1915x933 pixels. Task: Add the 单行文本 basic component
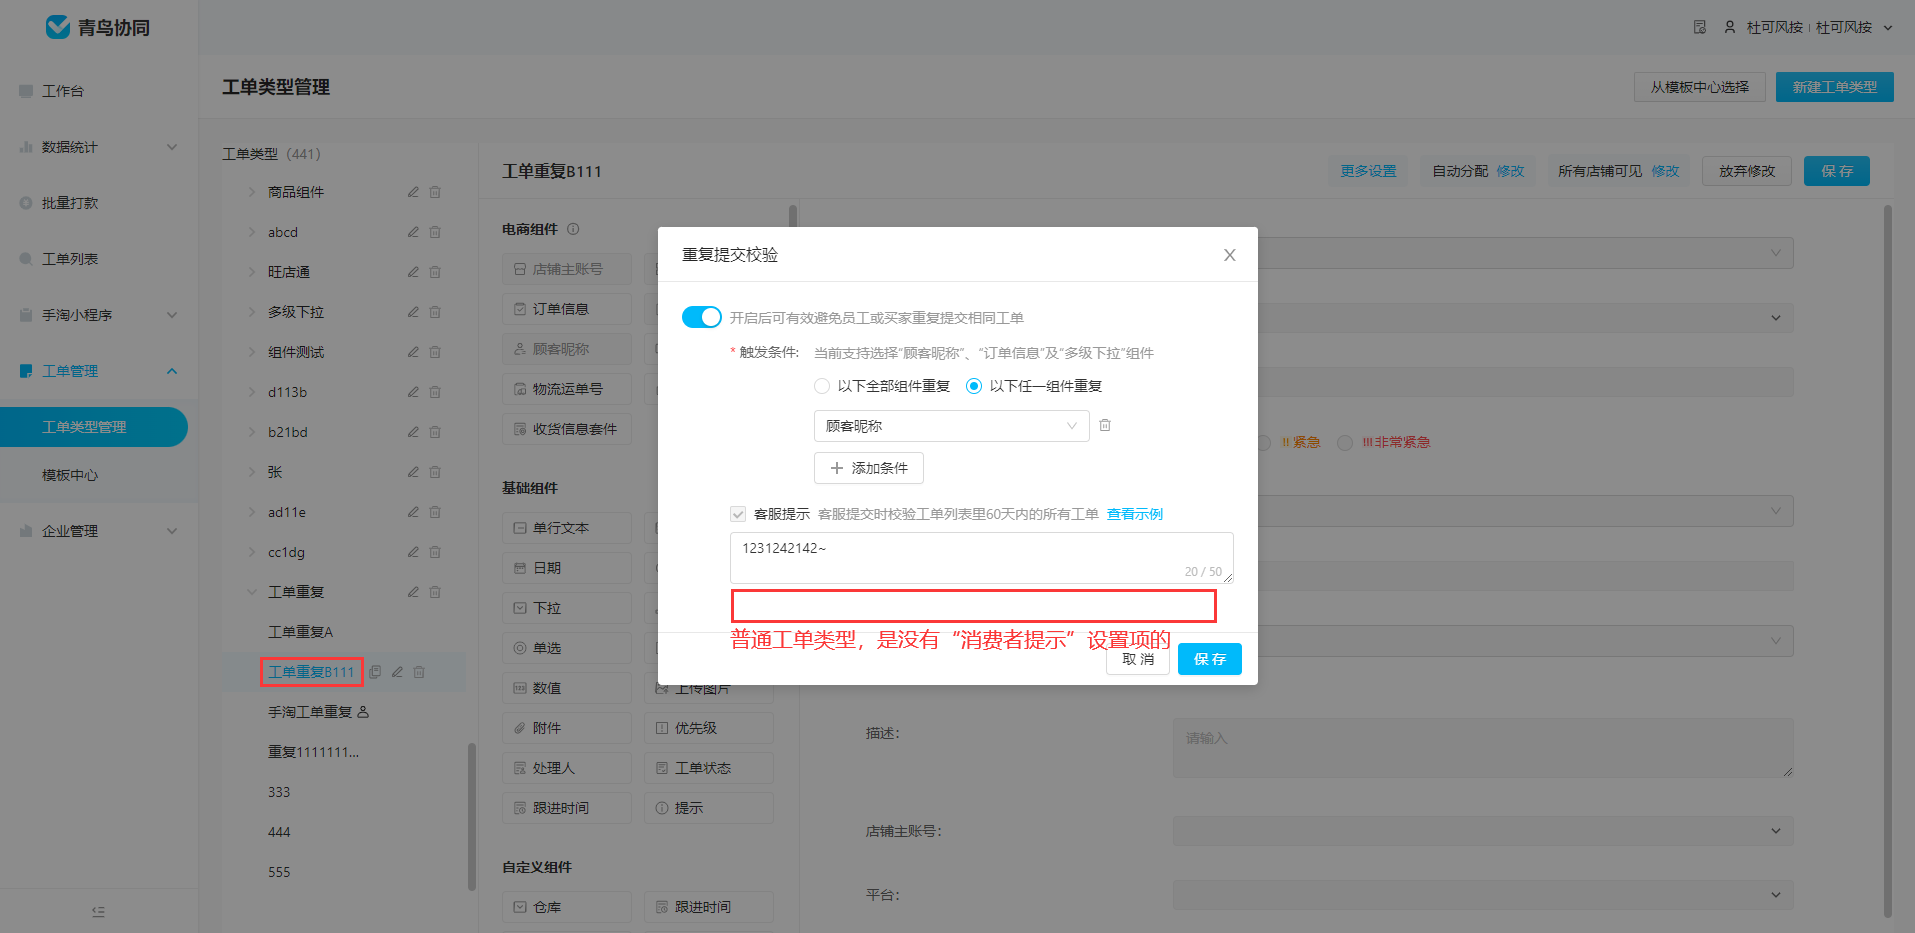click(567, 528)
